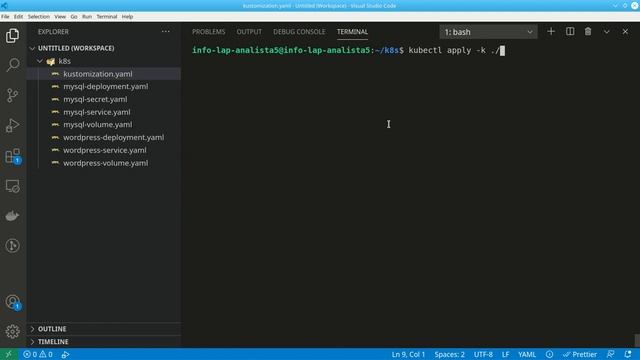Open the Search view
The image size is (640, 360).
click(x=13, y=65)
